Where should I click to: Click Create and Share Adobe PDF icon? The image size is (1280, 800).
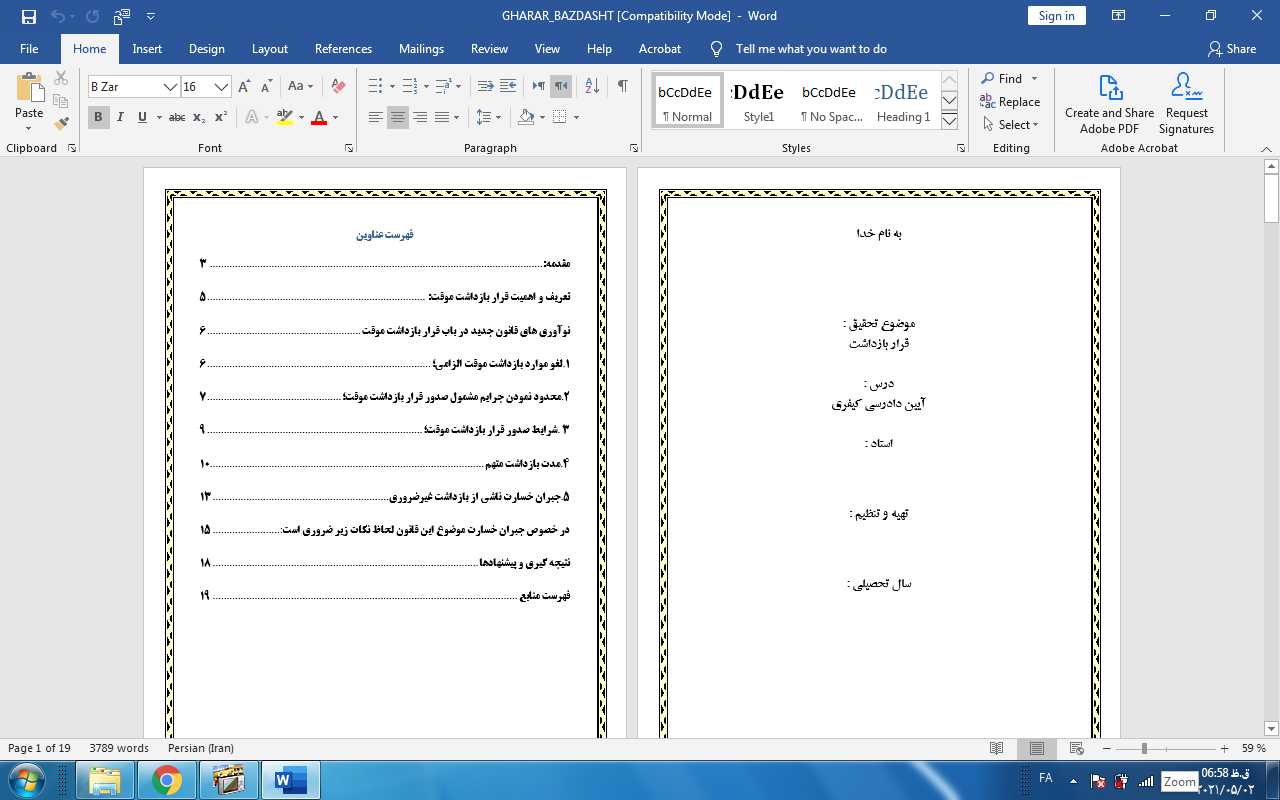(x=1109, y=104)
